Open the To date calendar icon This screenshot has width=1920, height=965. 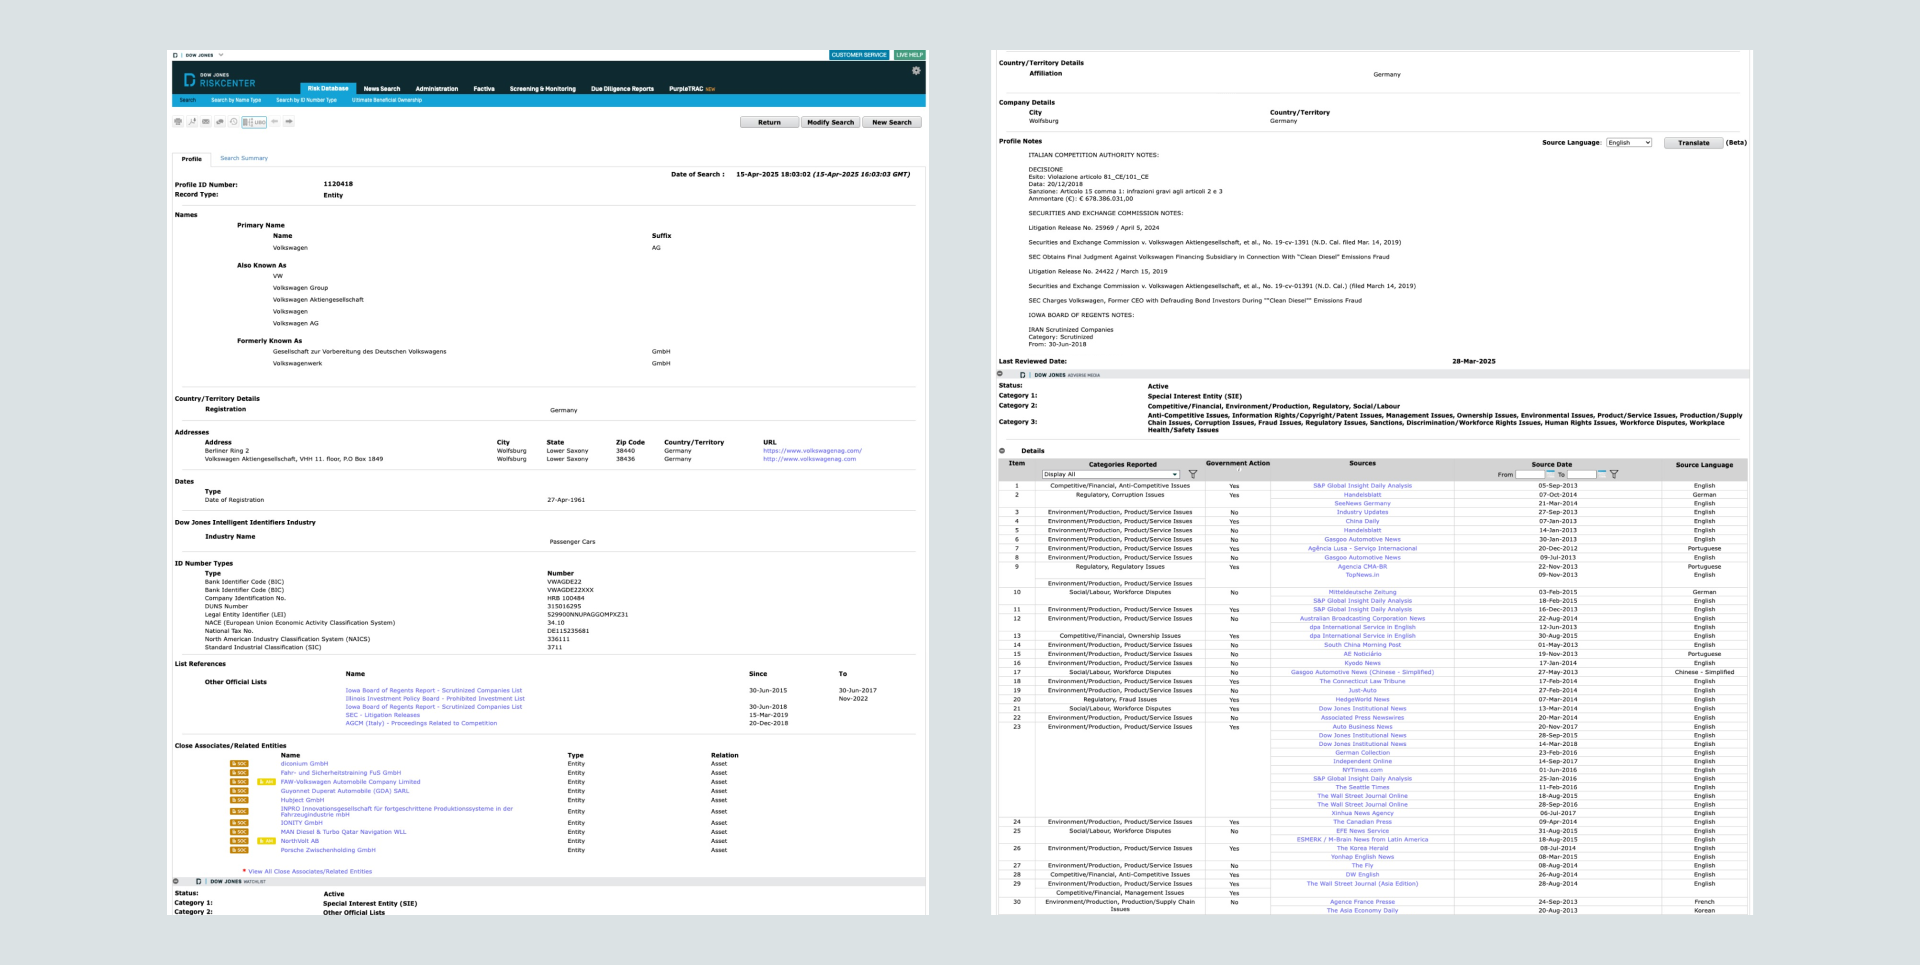pyautogui.click(x=1601, y=474)
